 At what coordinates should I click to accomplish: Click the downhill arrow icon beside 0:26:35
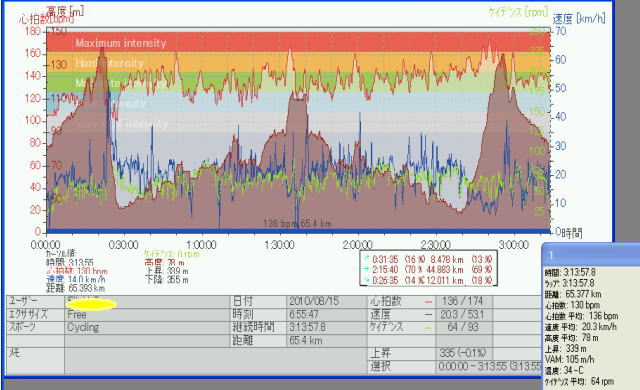click(x=366, y=280)
